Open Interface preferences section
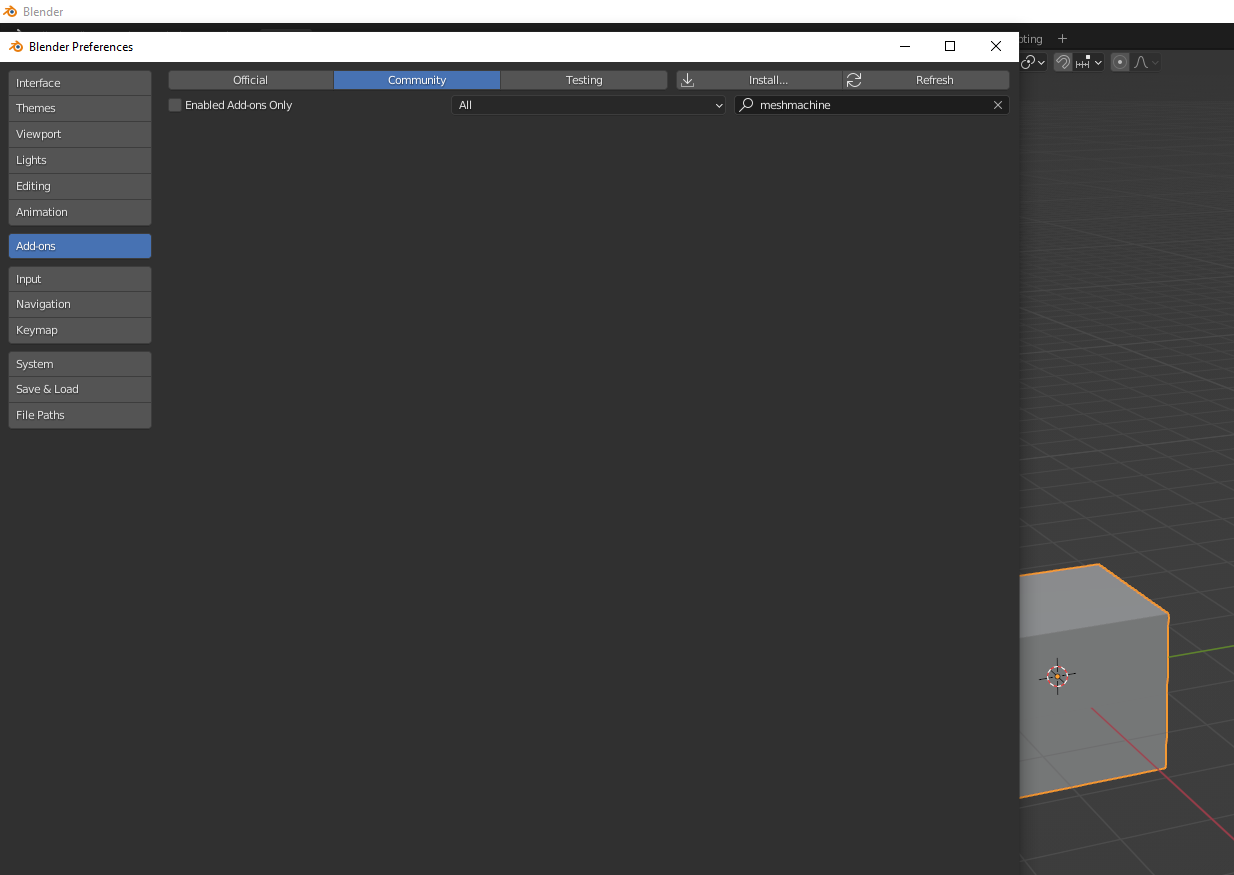 (x=80, y=83)
